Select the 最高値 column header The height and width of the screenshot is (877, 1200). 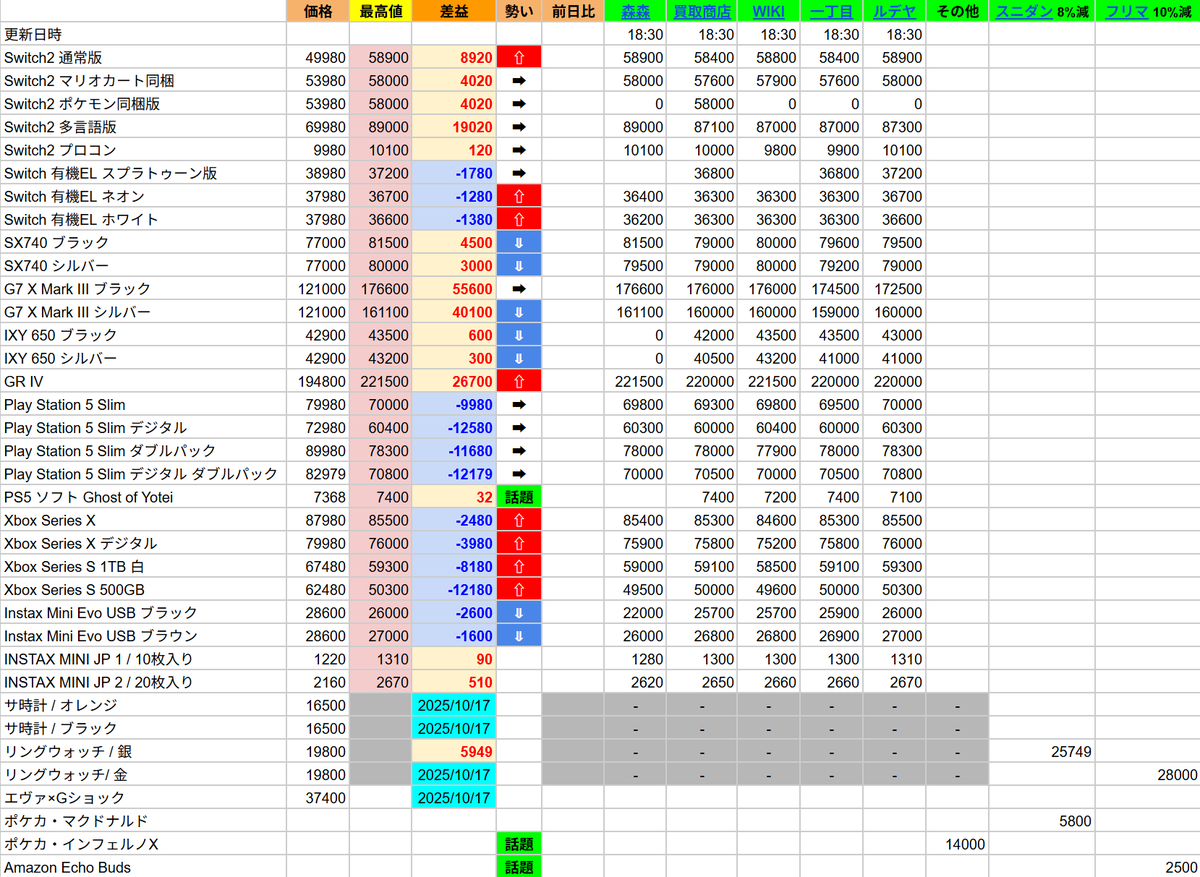point(380,11)
